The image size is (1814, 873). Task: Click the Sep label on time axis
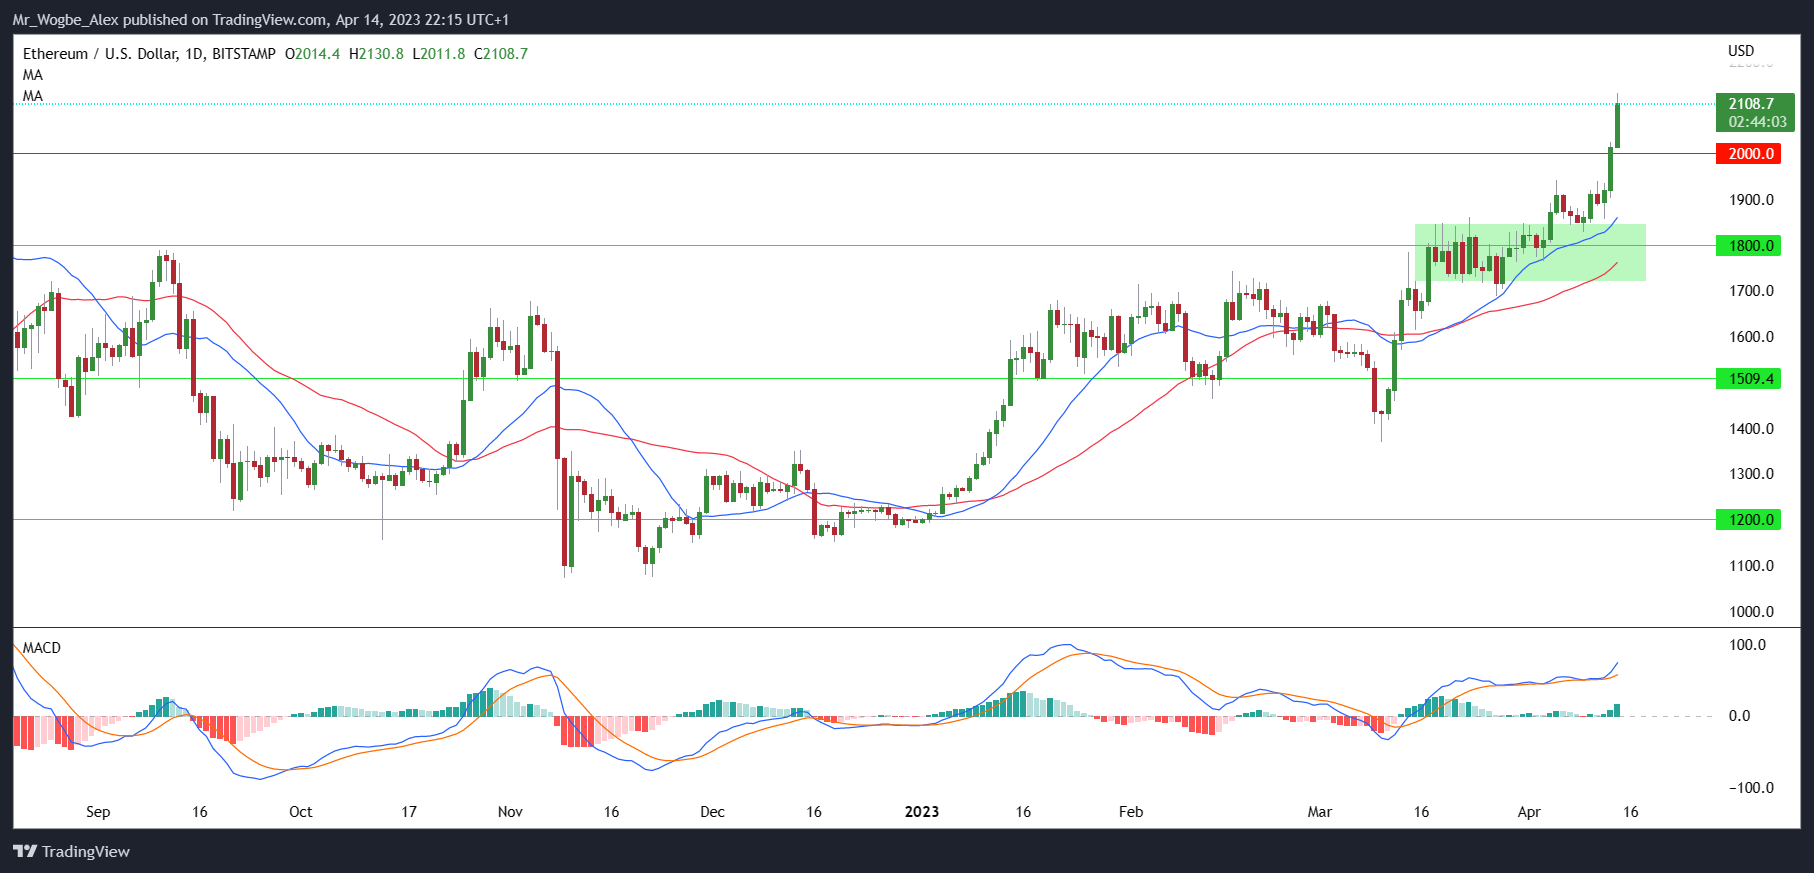coord(98,812)
